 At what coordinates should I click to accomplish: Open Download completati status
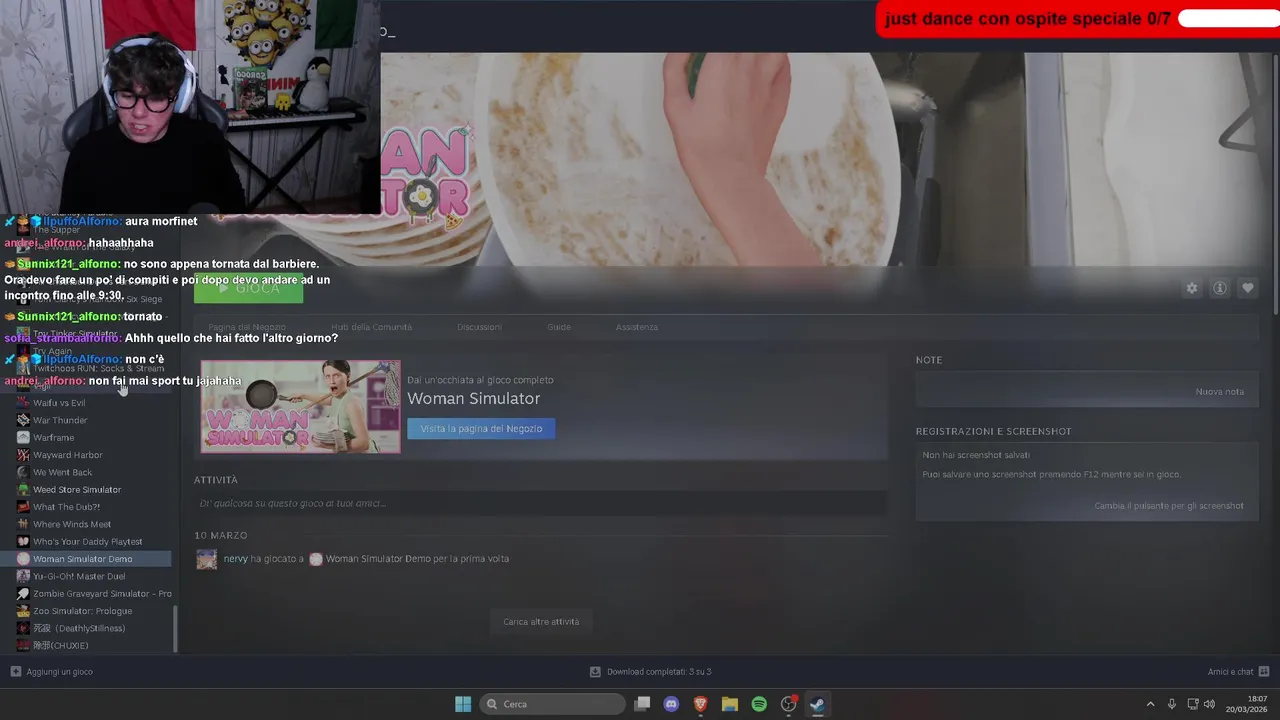pos(659,672)
